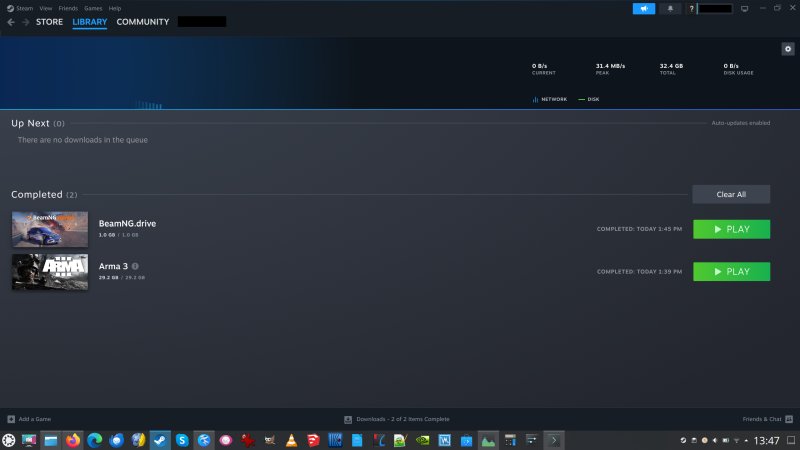The height and width of the screenshot is (450, 800).
Task: Open download settings gear icon
Action: click(788, 49)
